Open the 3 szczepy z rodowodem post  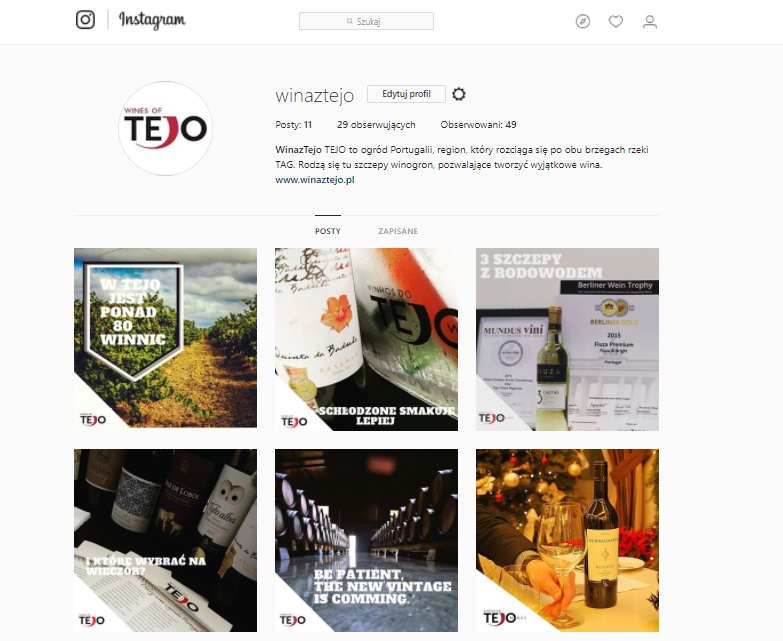coord(567,339)
